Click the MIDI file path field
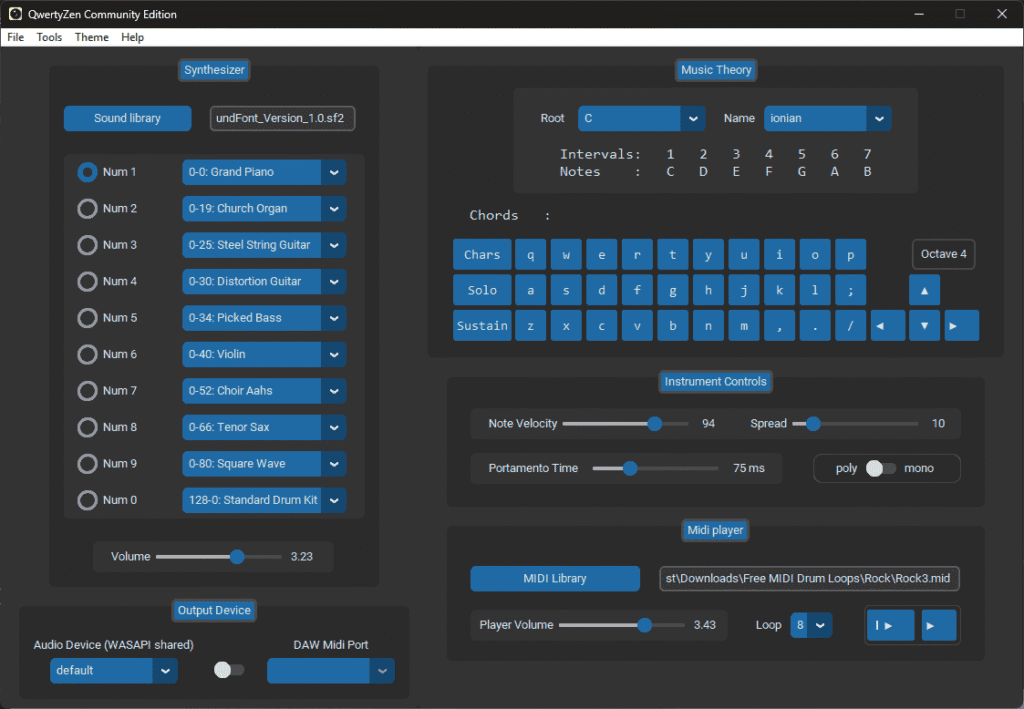Screen dimensions: 1024x709 pyautogui.click(x=809, y=578)
